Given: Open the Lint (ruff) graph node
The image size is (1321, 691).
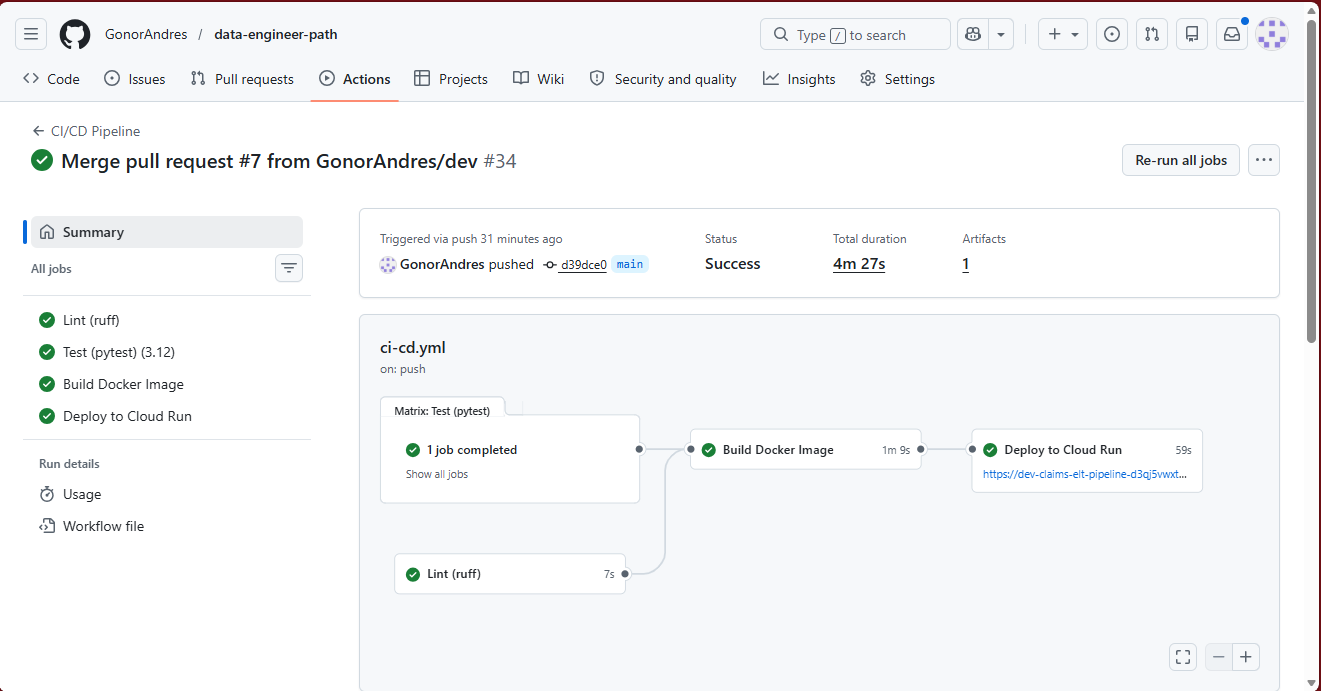Looking at the screenshot, I should (x=510, y=574).
